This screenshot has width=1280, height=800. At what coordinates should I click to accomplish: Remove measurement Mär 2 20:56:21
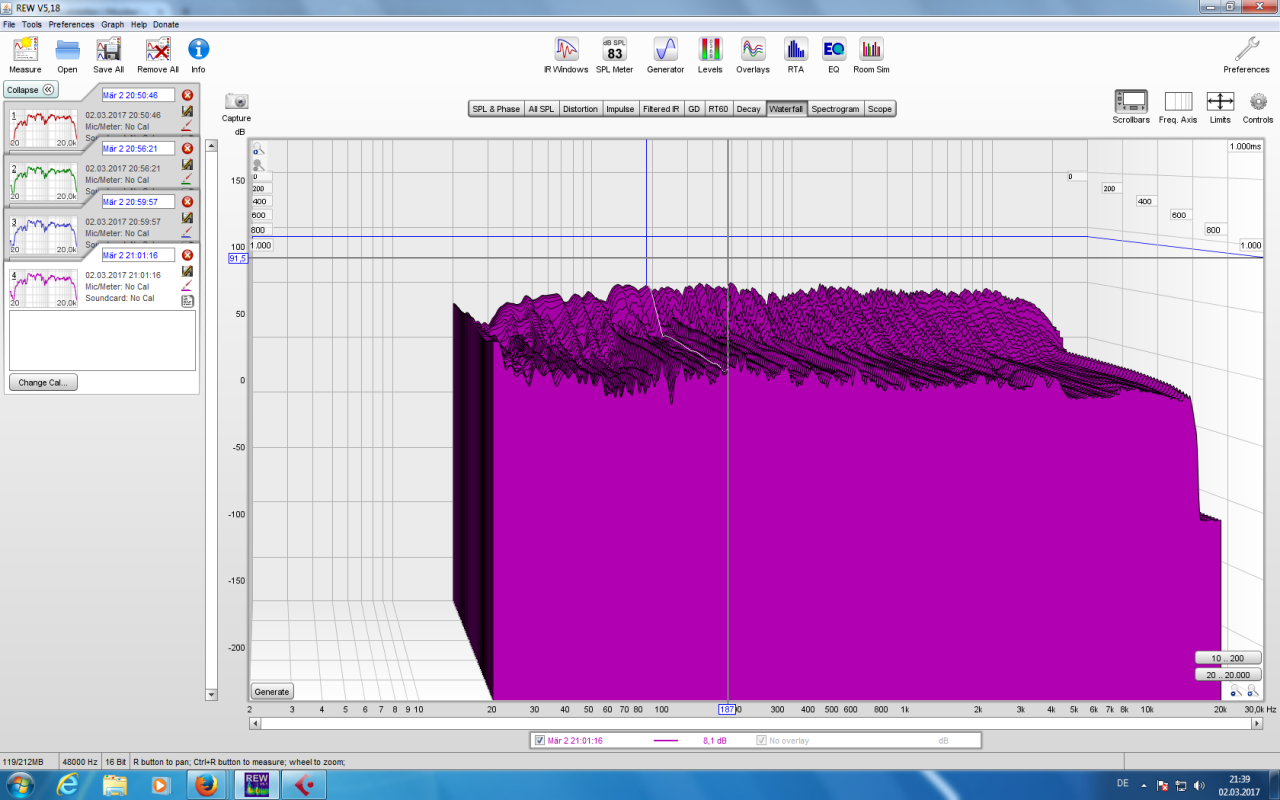click(187, 148)
